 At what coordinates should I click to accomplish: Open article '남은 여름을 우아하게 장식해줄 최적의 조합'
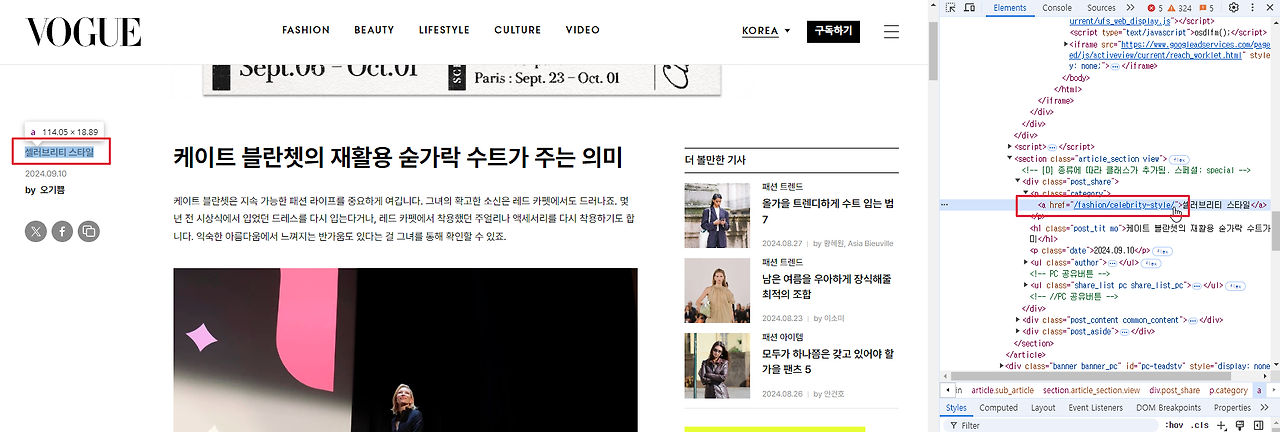827,288
